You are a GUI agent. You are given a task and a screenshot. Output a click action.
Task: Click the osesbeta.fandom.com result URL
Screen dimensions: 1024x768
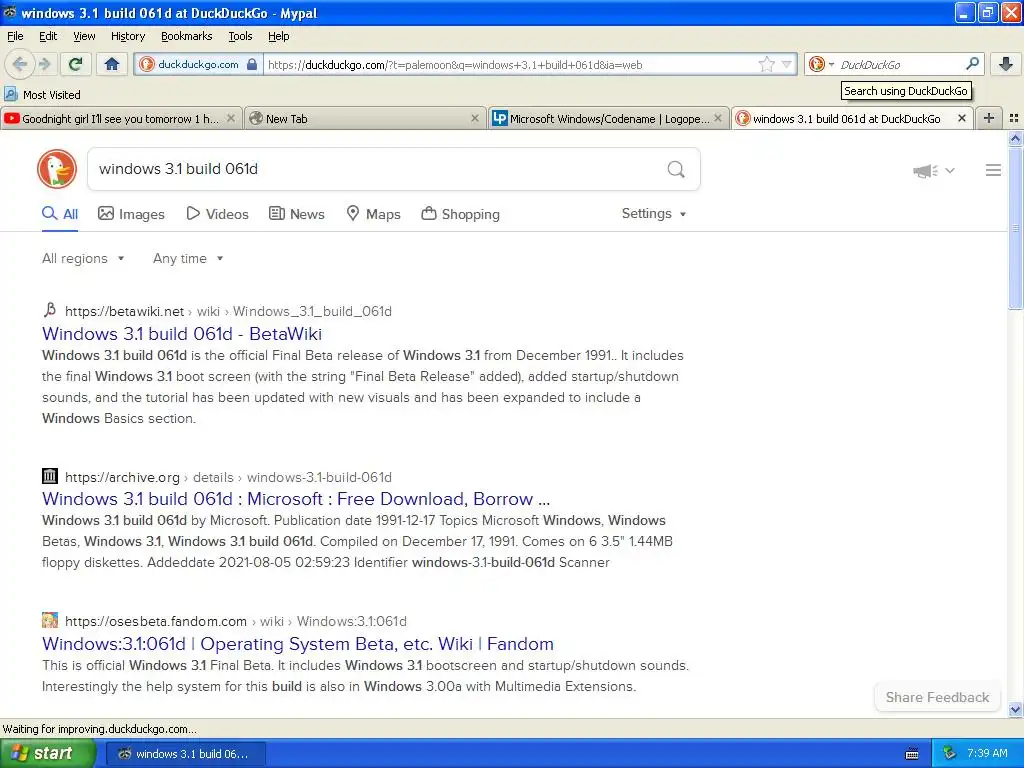point(236,621)
